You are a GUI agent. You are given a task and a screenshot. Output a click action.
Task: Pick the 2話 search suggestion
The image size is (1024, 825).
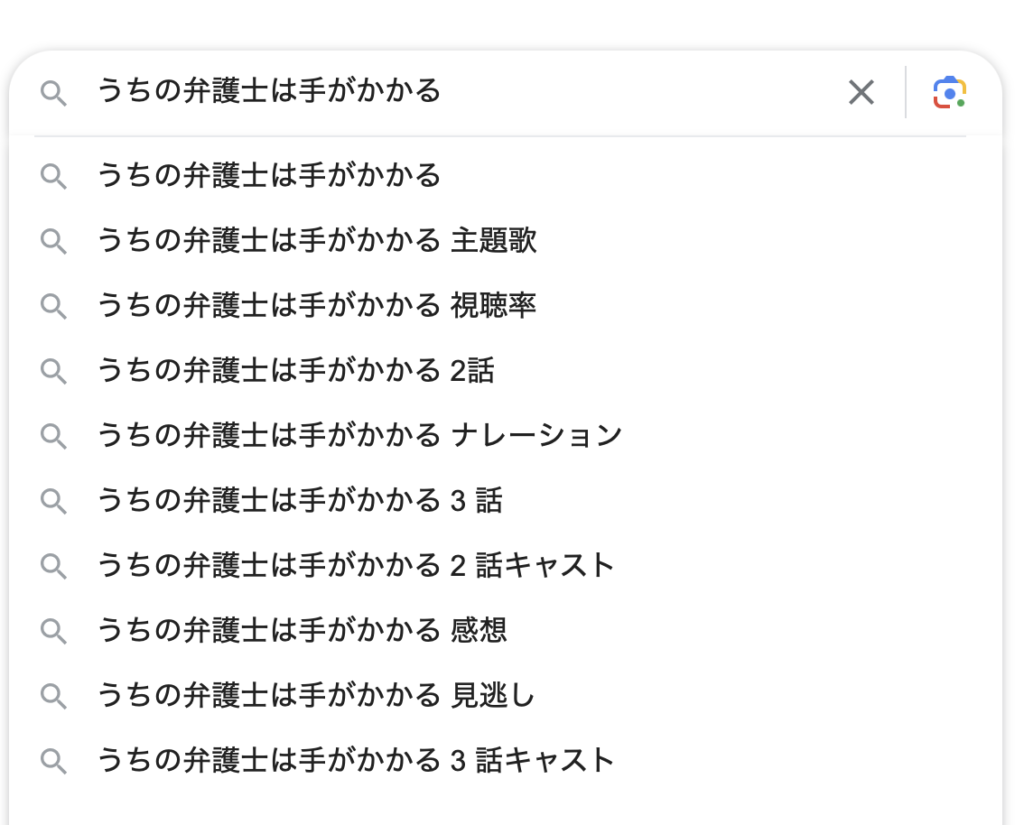(295, 371)
